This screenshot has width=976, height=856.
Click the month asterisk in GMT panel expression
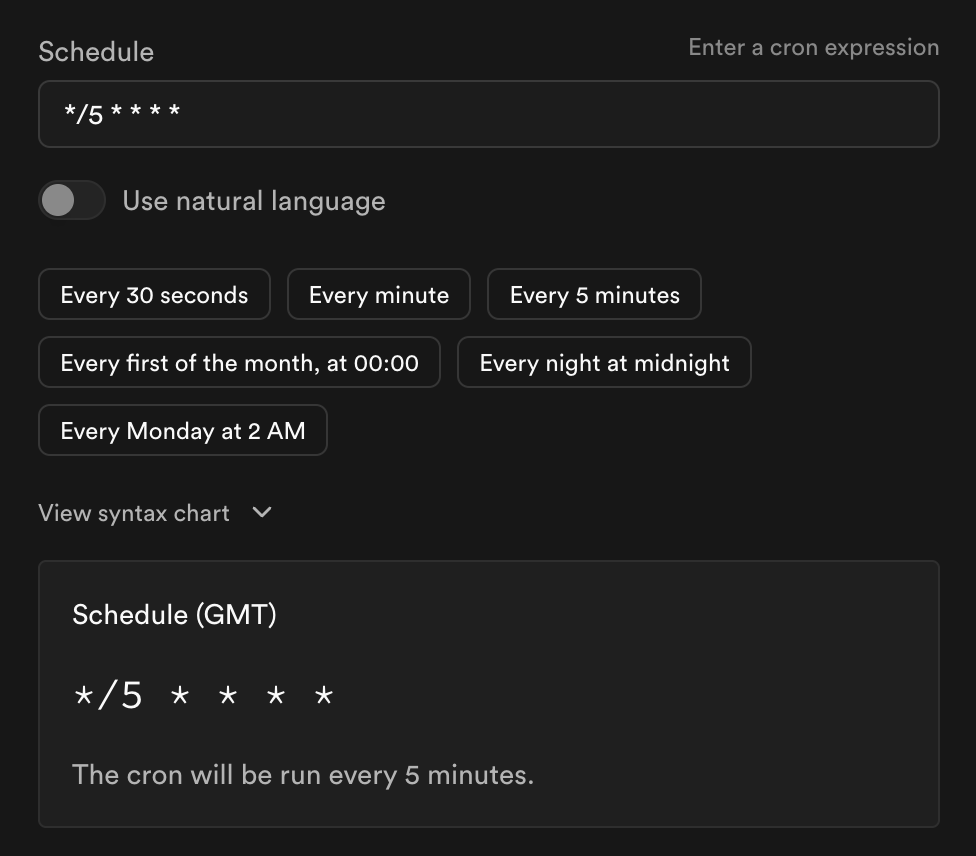pos(276,695)
